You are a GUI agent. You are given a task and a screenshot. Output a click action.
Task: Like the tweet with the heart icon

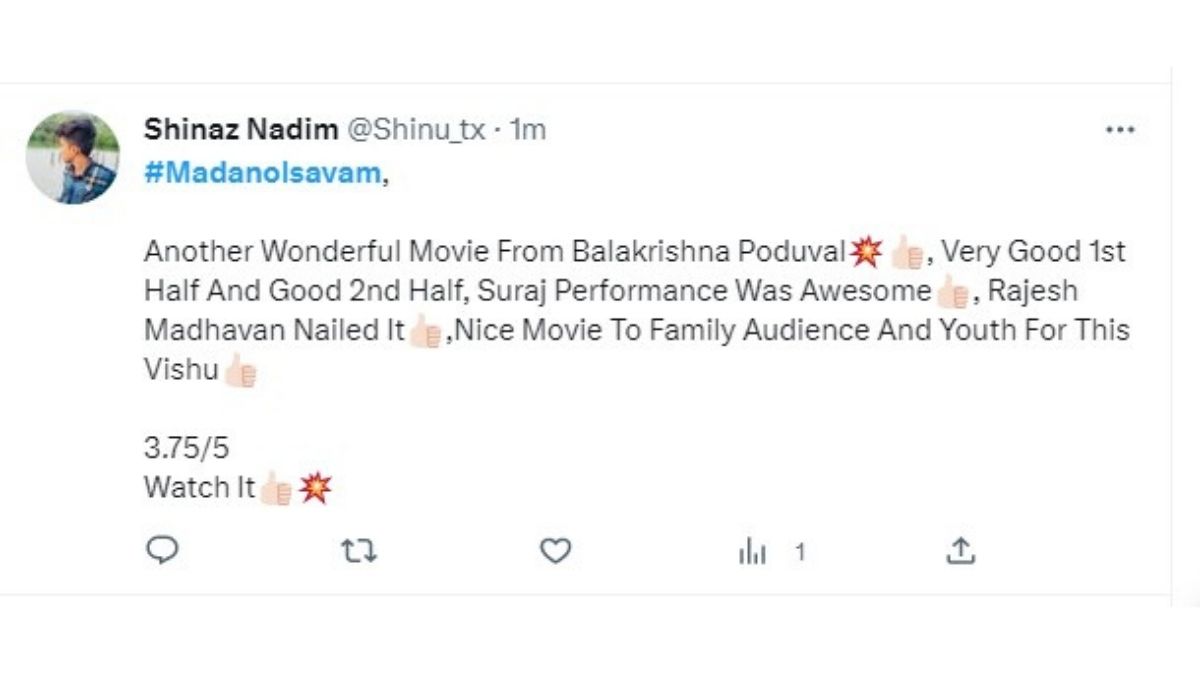coord(557,549)
